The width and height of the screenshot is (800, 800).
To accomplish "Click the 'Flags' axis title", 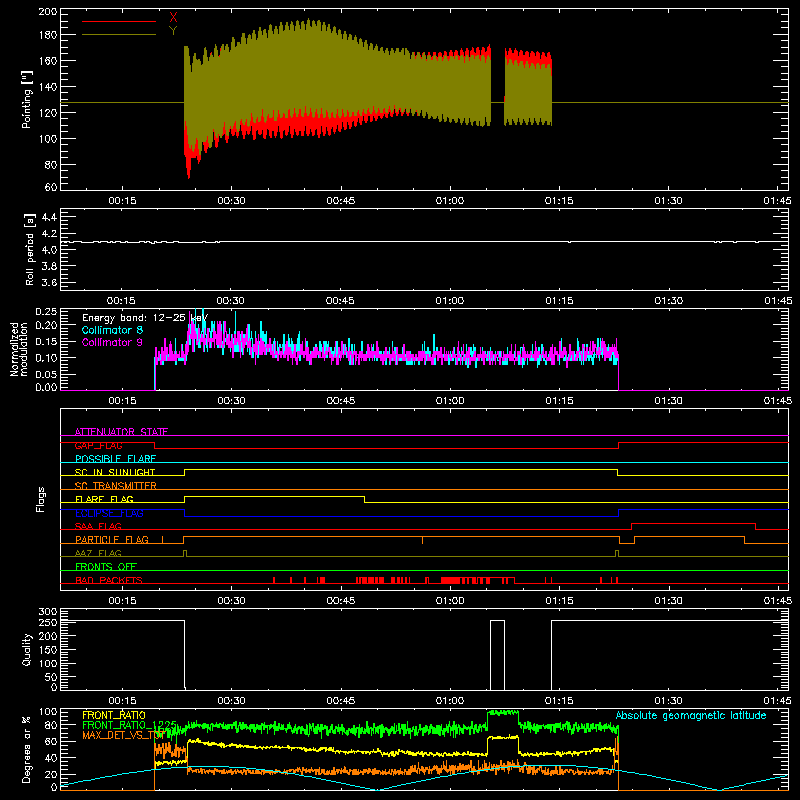I will click(40, 499).
